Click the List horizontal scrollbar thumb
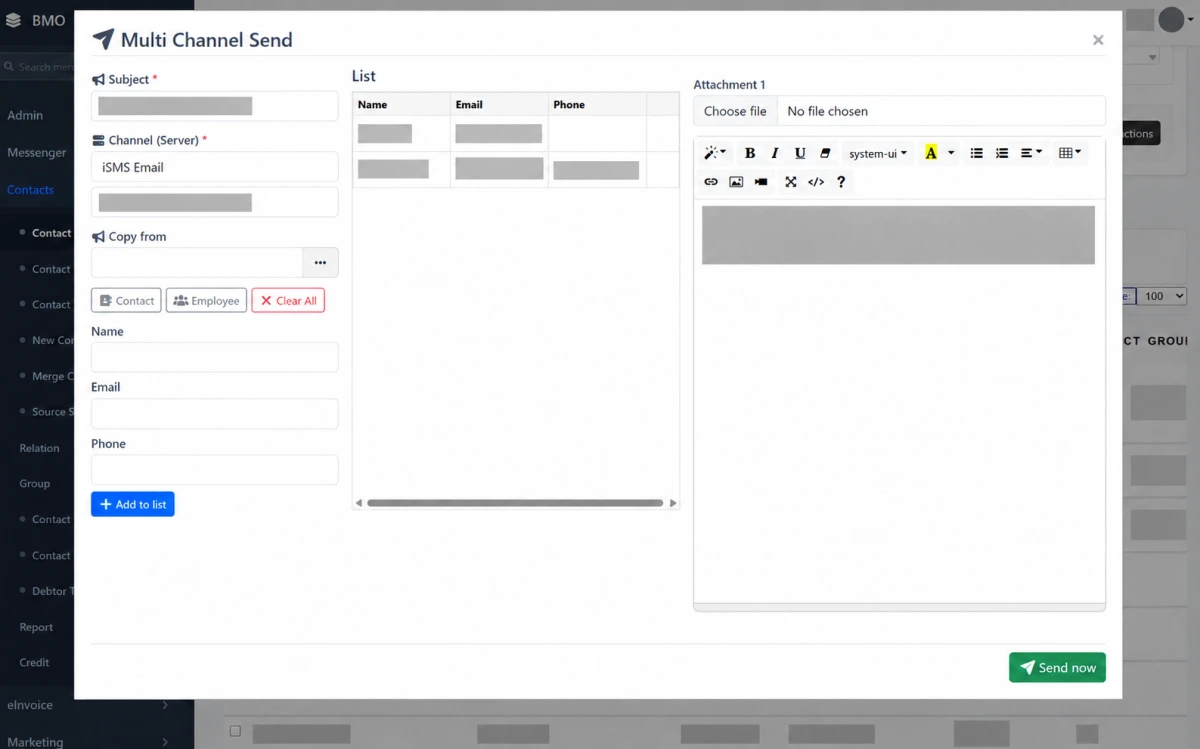This screenshot has height=749, width=1200. 515,503
